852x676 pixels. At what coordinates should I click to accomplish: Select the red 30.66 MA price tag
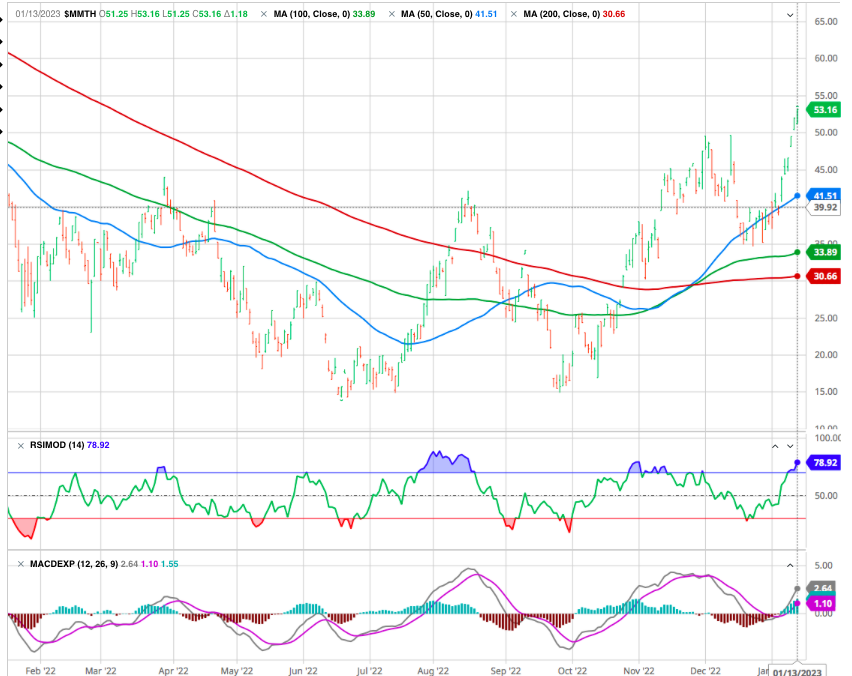[825, 276]
